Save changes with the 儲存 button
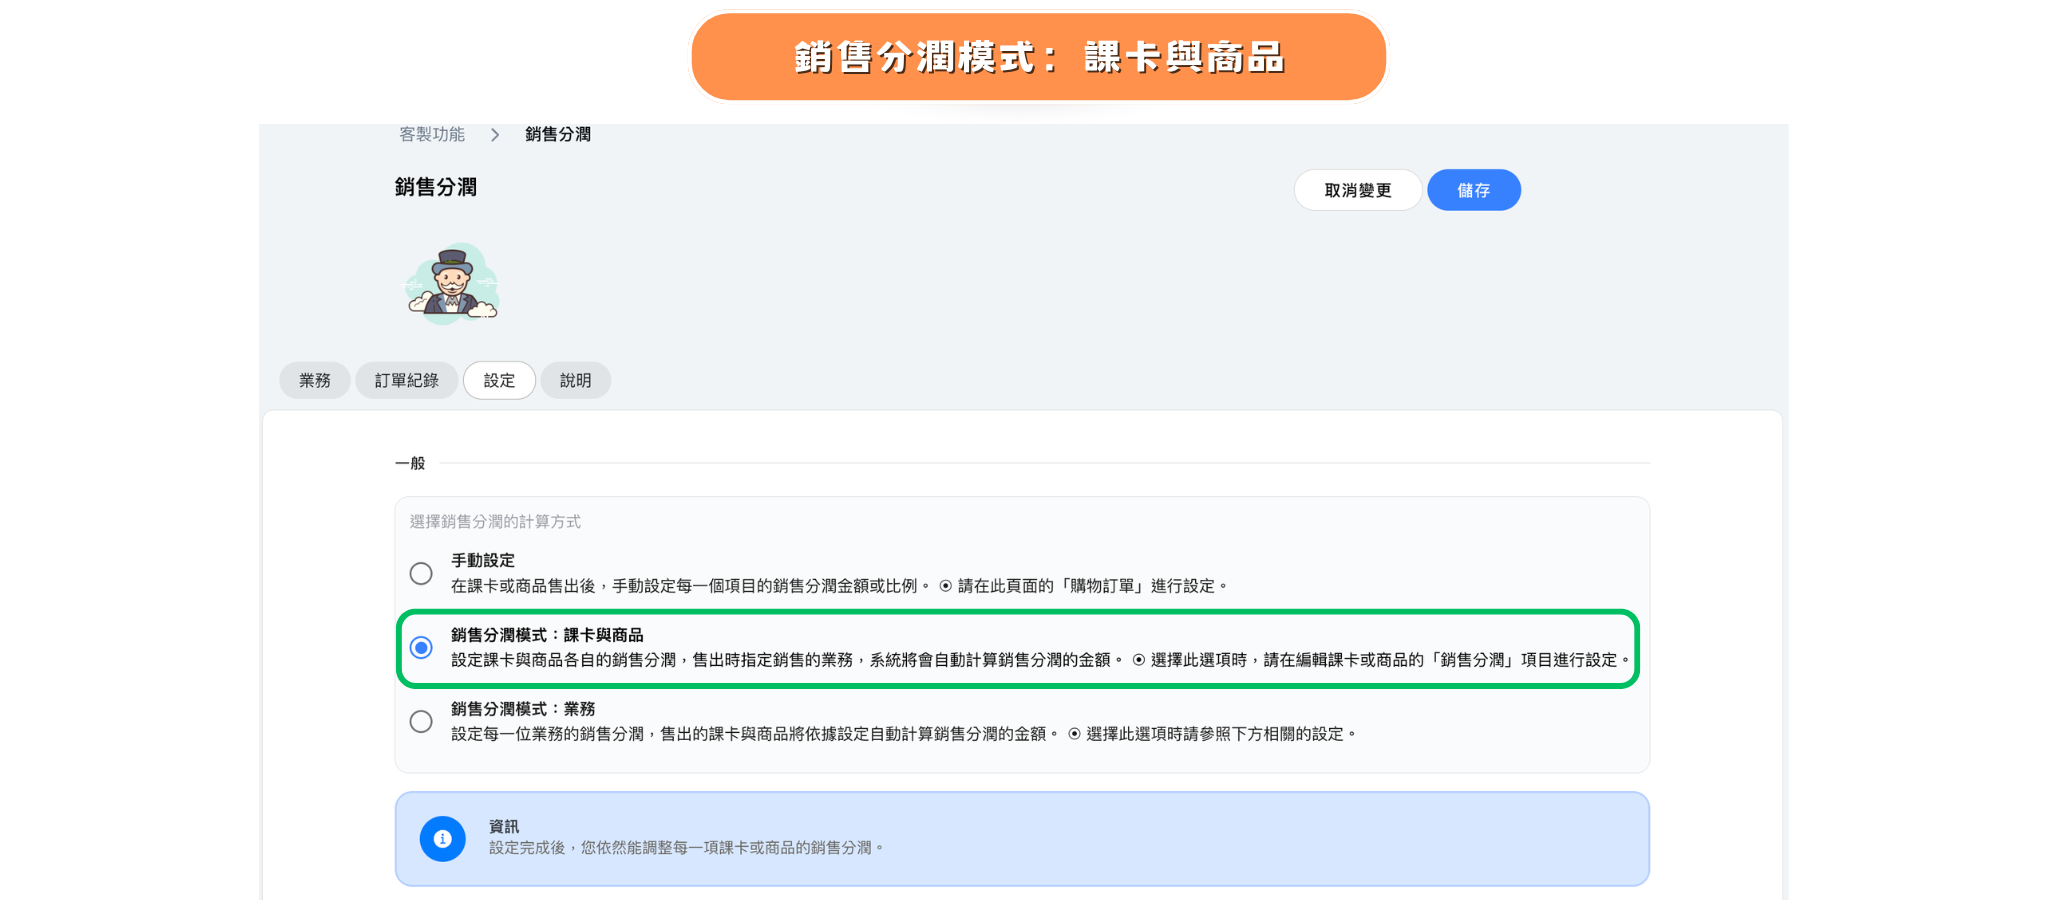 (x=1473, y=190)
